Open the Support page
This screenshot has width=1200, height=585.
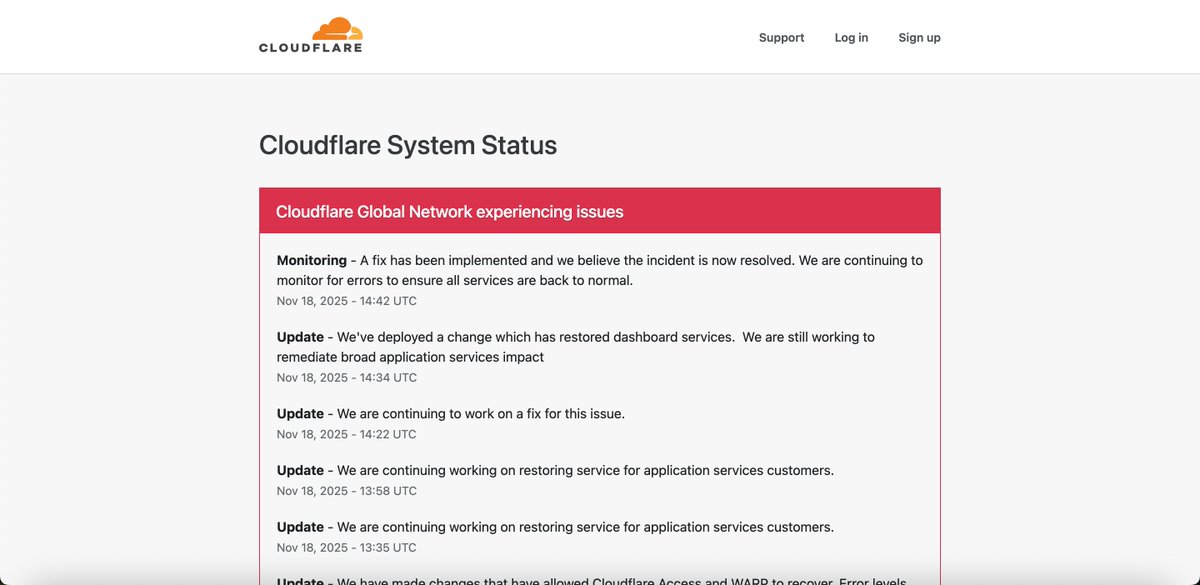(780, 37)
